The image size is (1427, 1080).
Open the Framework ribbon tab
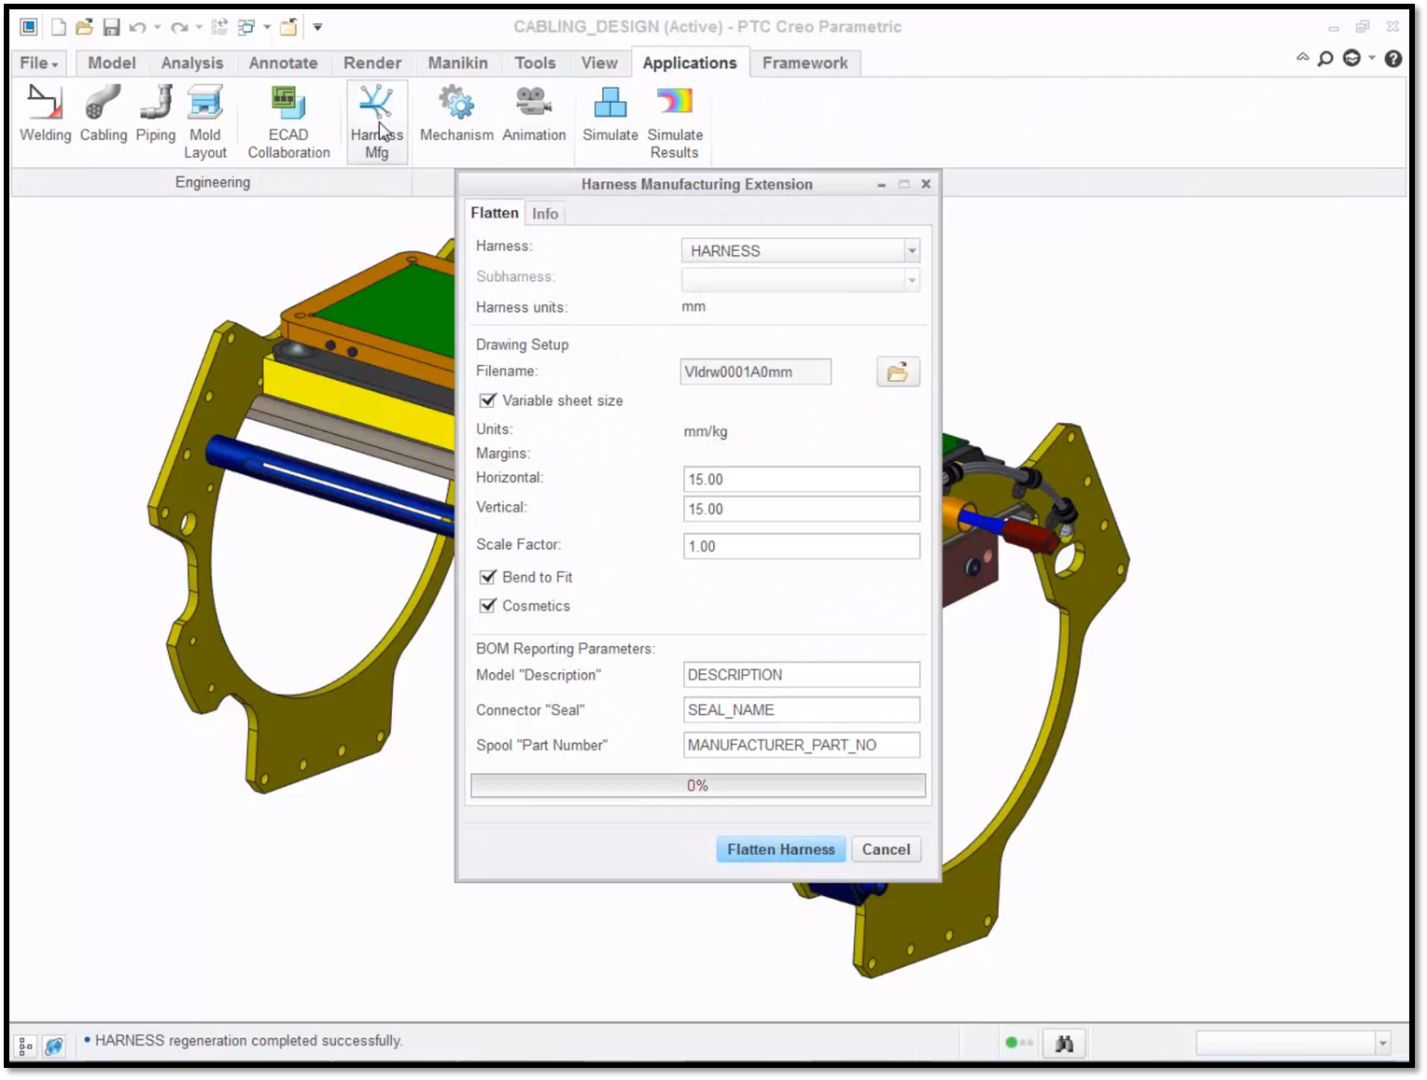(805, 63)
